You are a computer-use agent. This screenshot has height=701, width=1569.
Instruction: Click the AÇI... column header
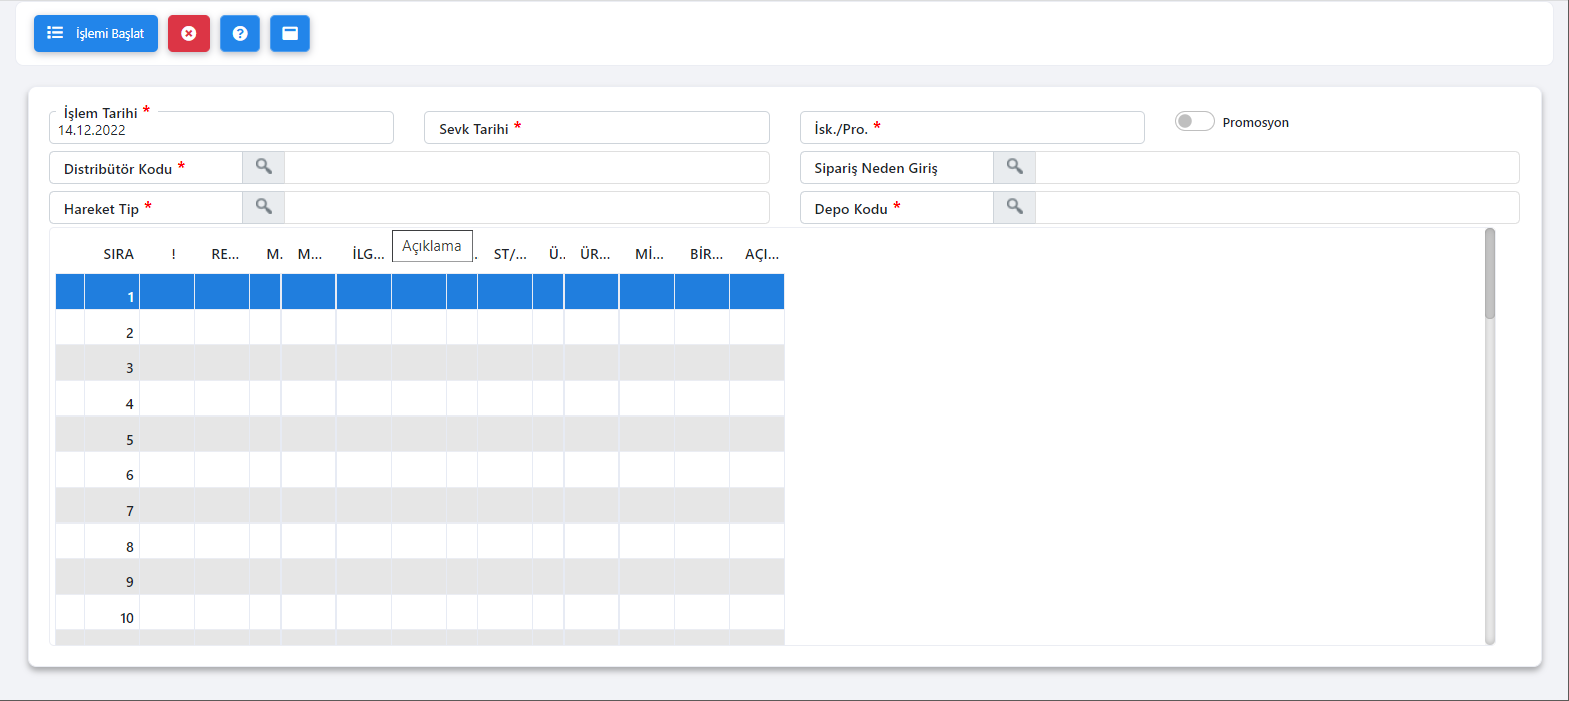761,254
